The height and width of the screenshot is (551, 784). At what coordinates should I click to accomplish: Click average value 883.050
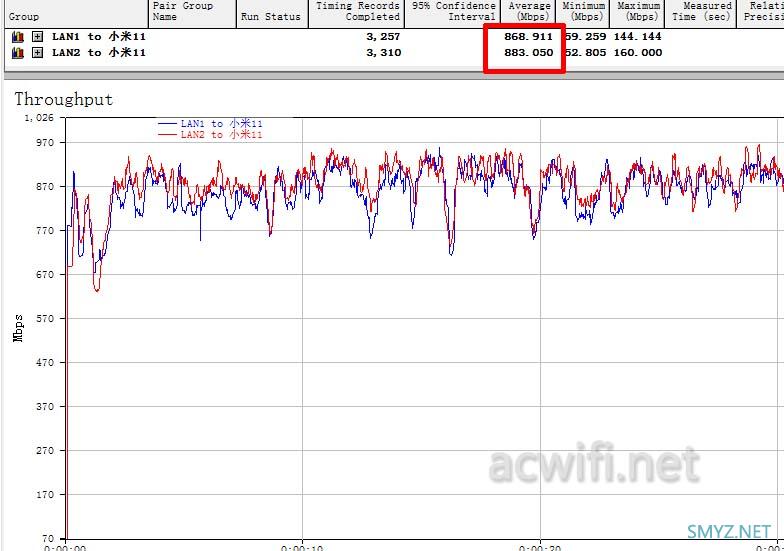coord(528,52)
